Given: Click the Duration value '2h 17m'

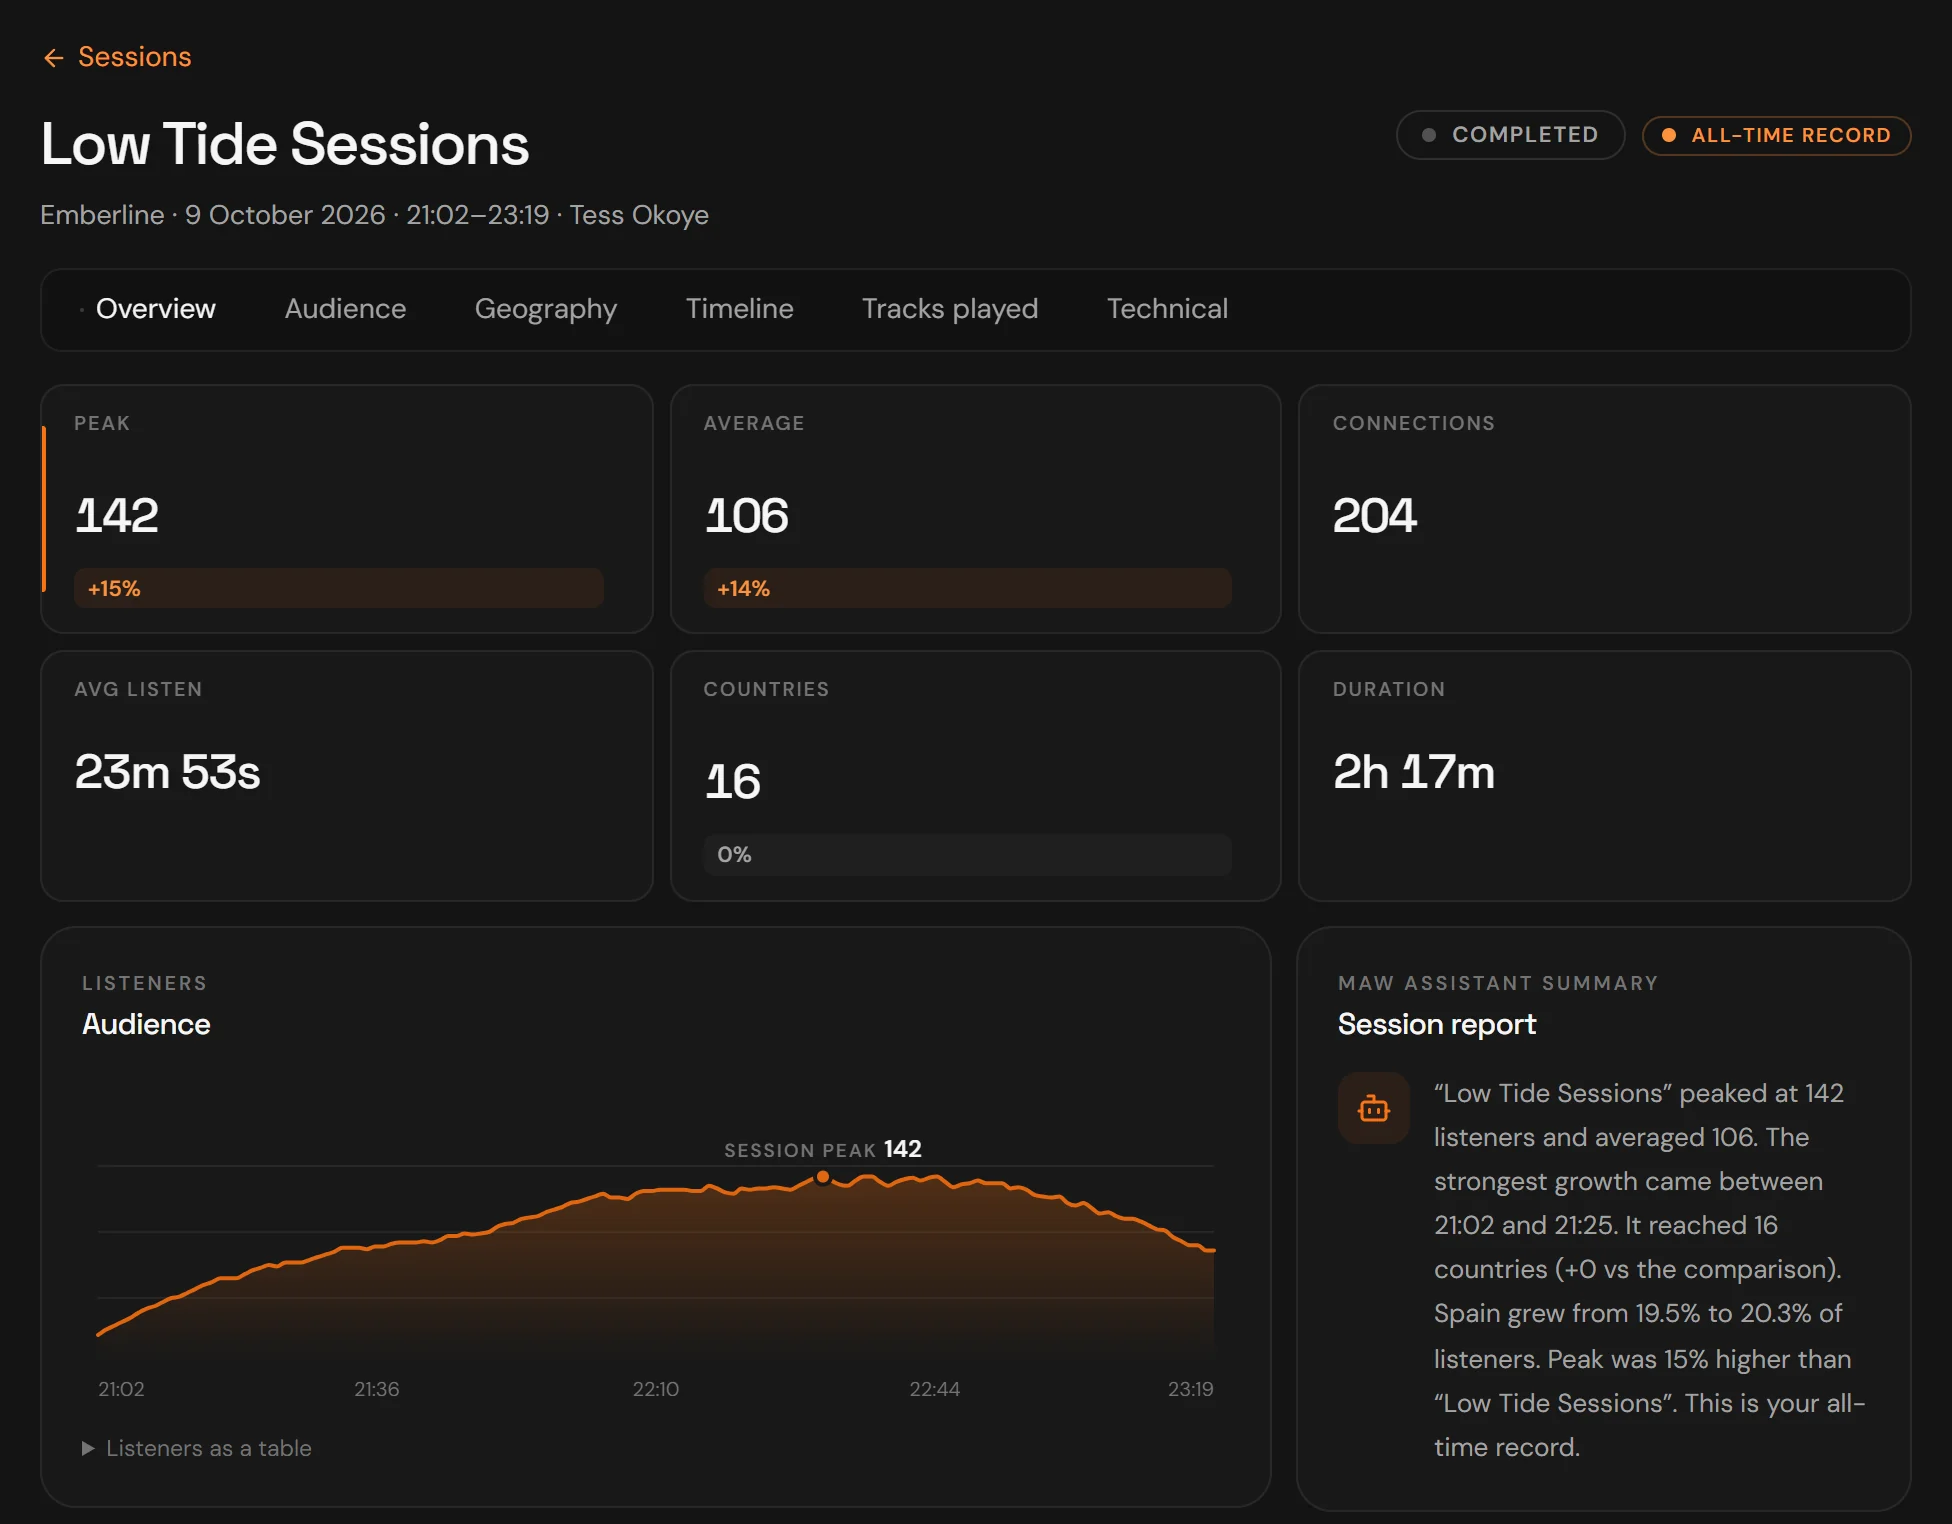Looking at the screenshot, I should point(1414,771).
